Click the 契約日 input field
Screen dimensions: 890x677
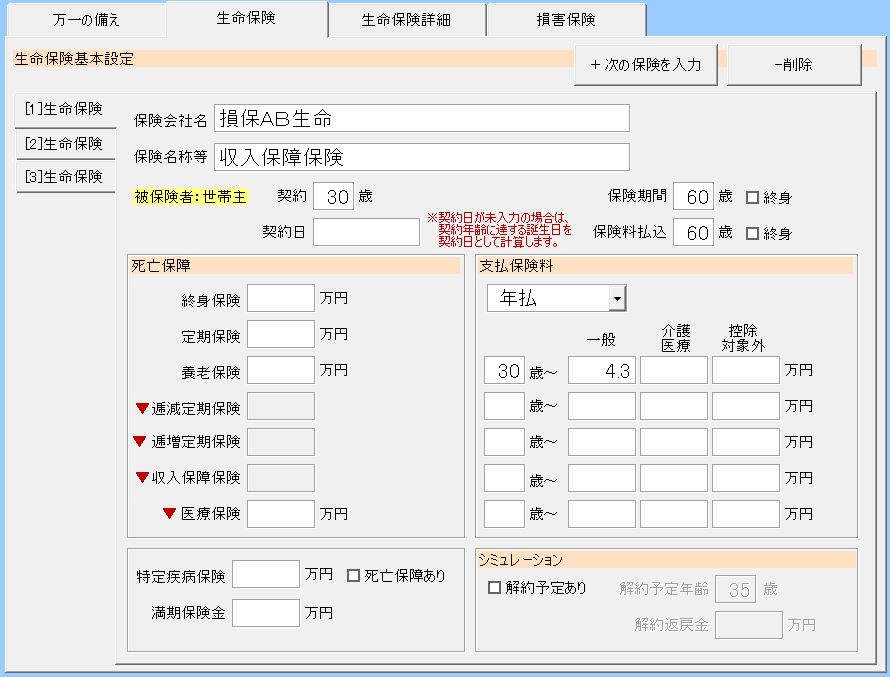[366, 232]
